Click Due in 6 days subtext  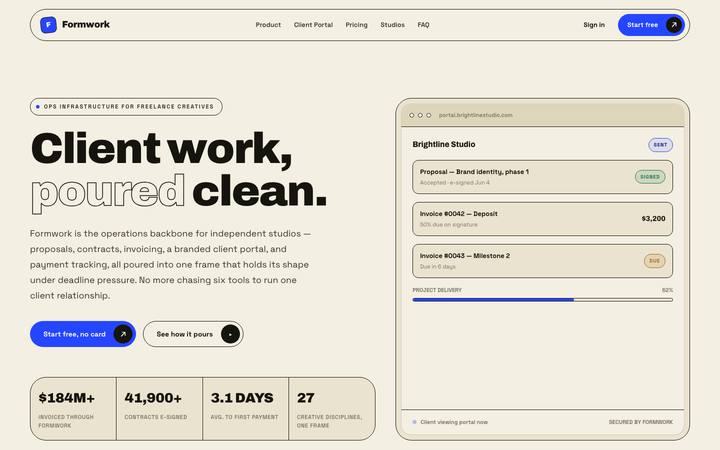click(438, 267)
